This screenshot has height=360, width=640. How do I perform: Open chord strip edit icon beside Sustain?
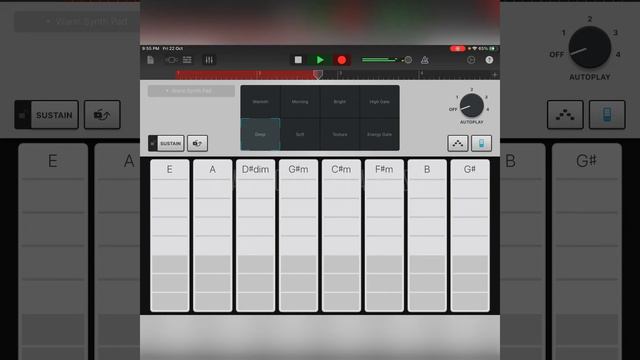coord(198,143)
